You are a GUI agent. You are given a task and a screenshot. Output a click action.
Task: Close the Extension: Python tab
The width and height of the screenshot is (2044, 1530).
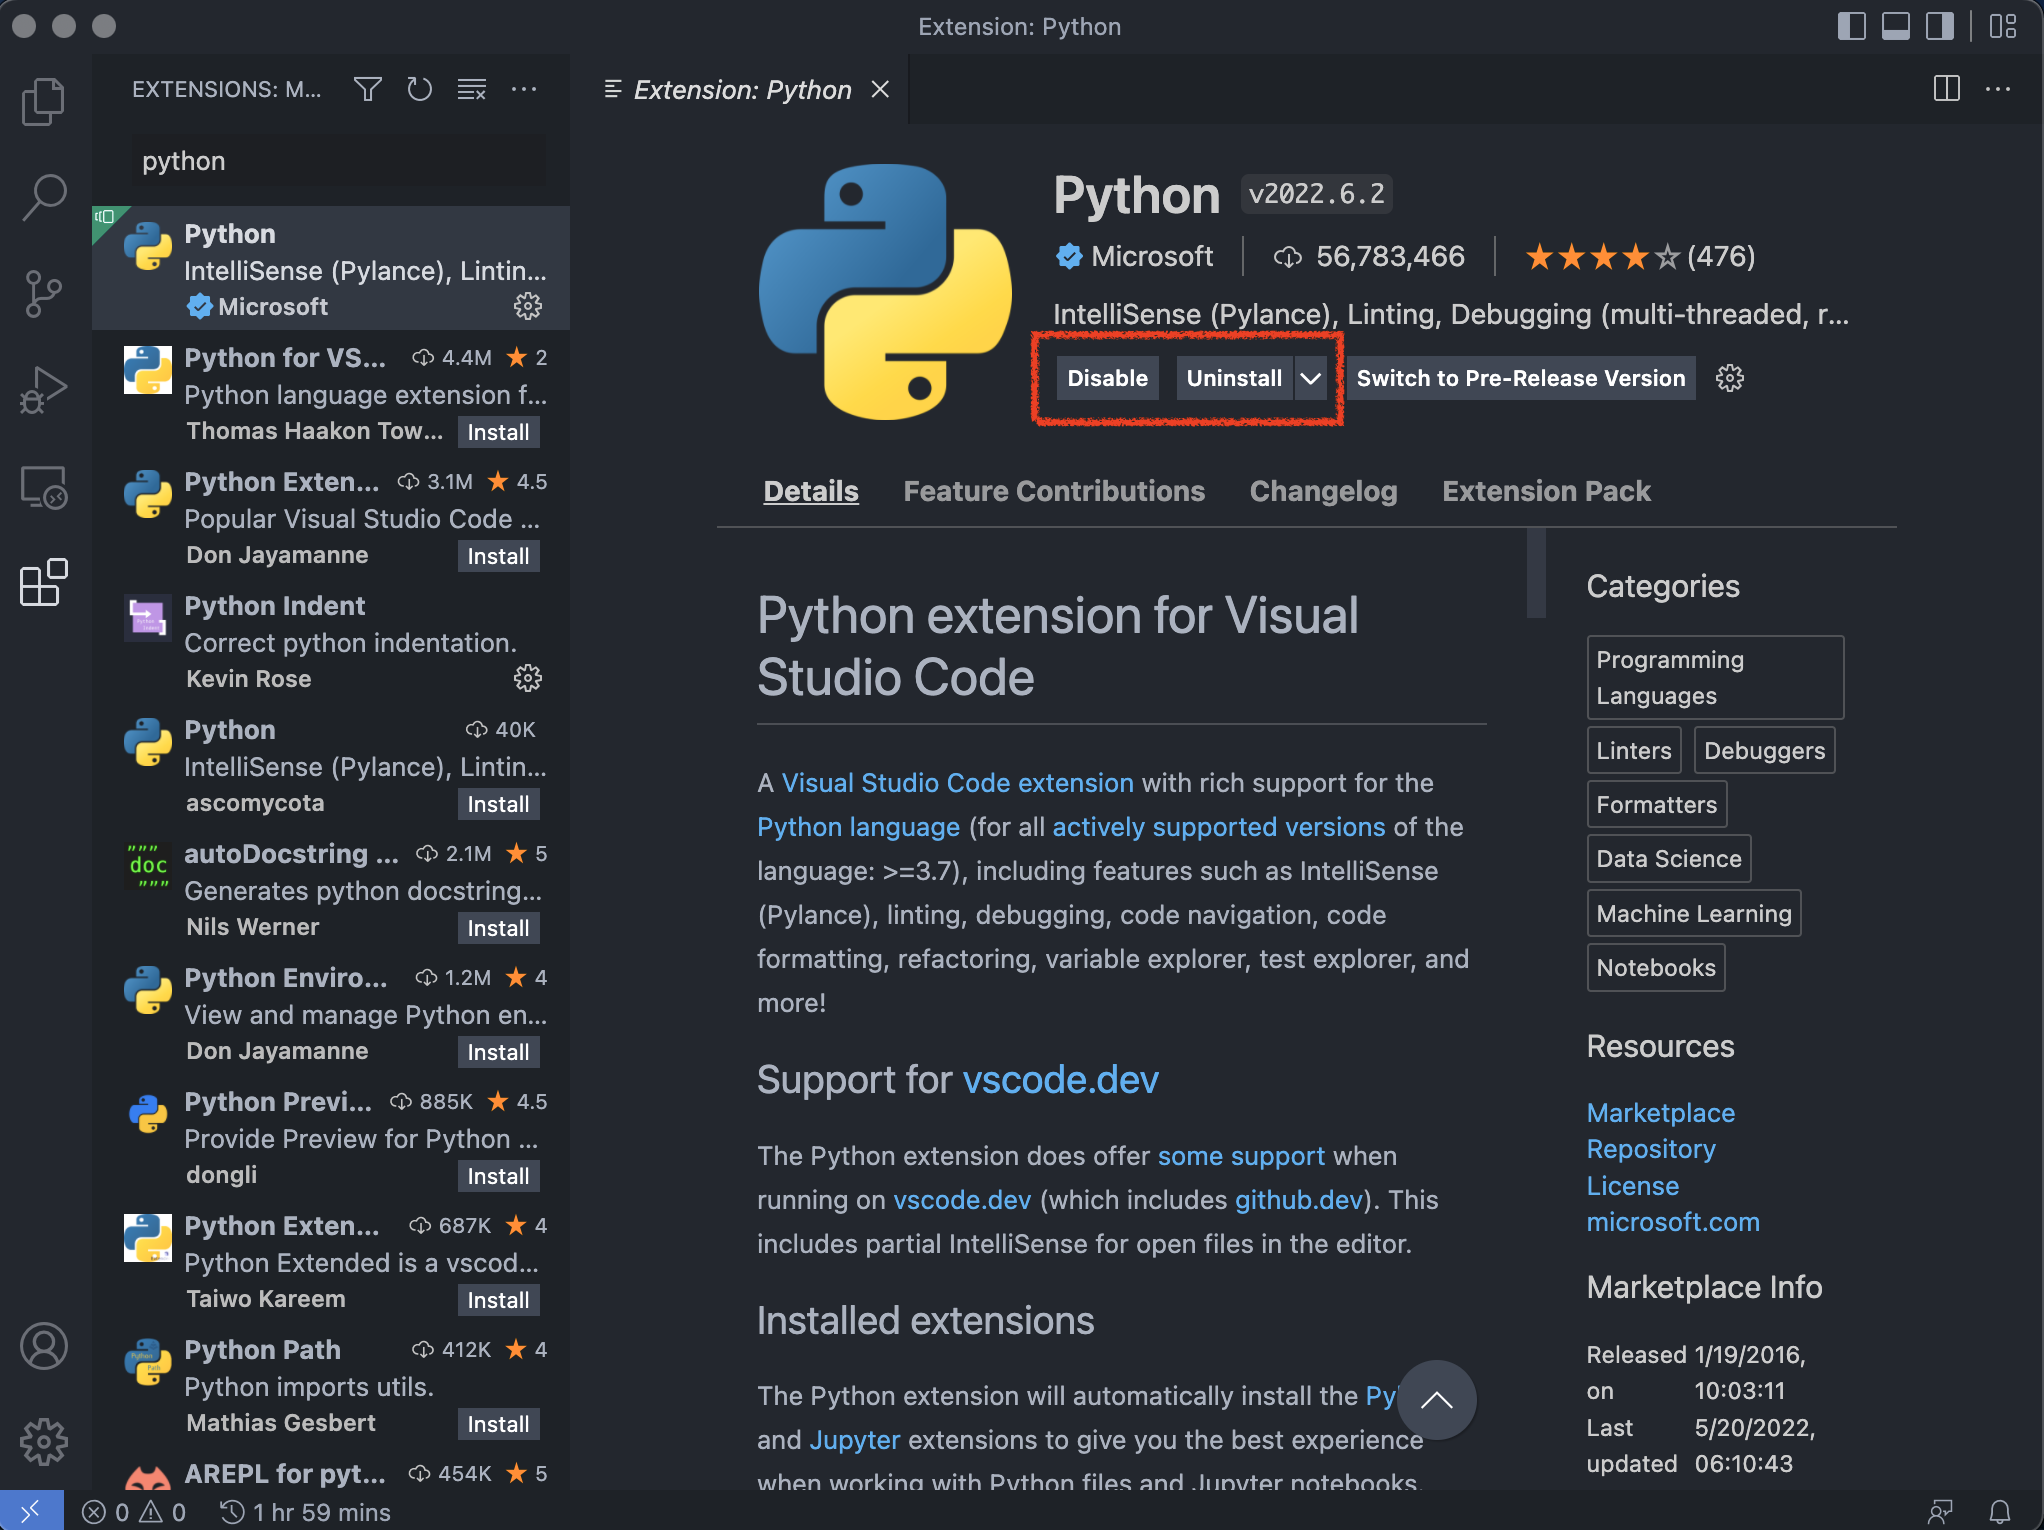pyautogui.click(x=880, y=89)
